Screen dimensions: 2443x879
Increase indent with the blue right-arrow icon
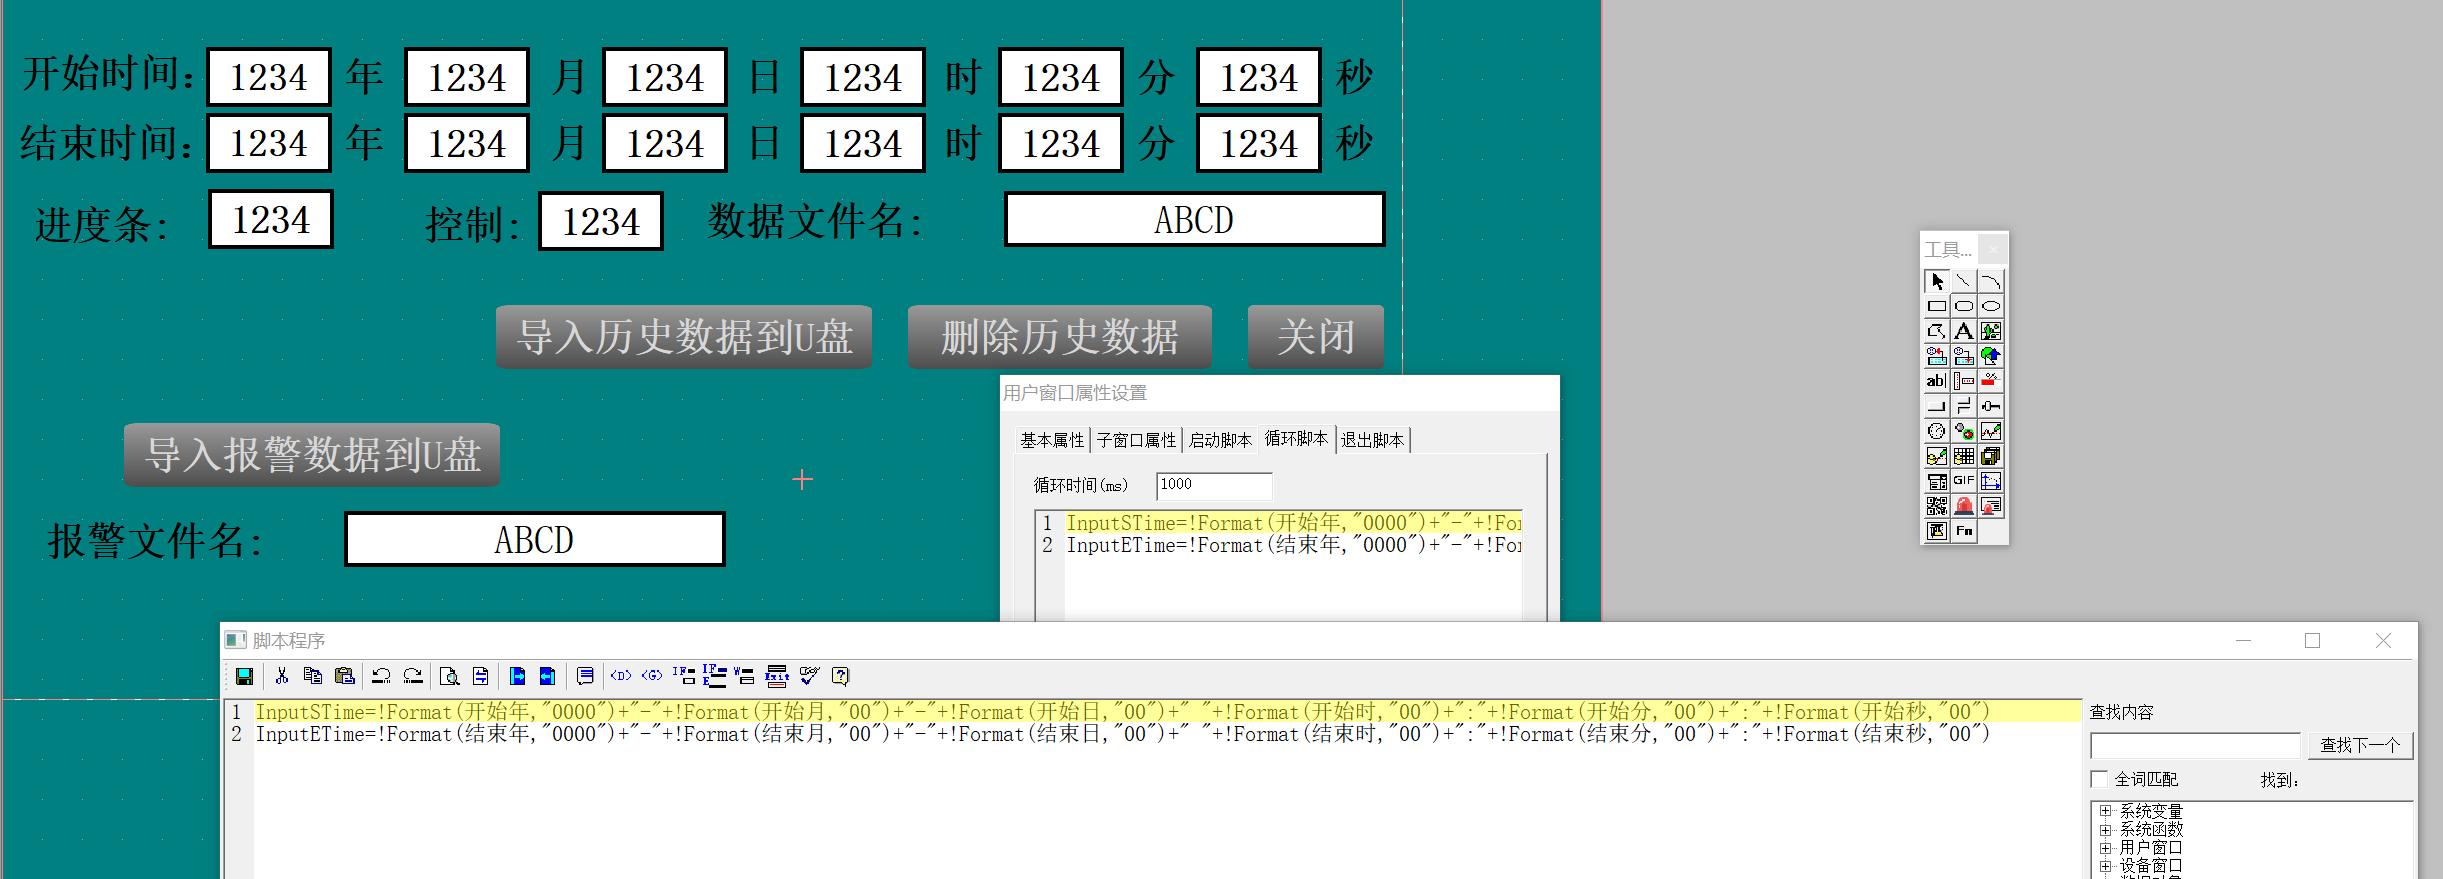(517, 676)
